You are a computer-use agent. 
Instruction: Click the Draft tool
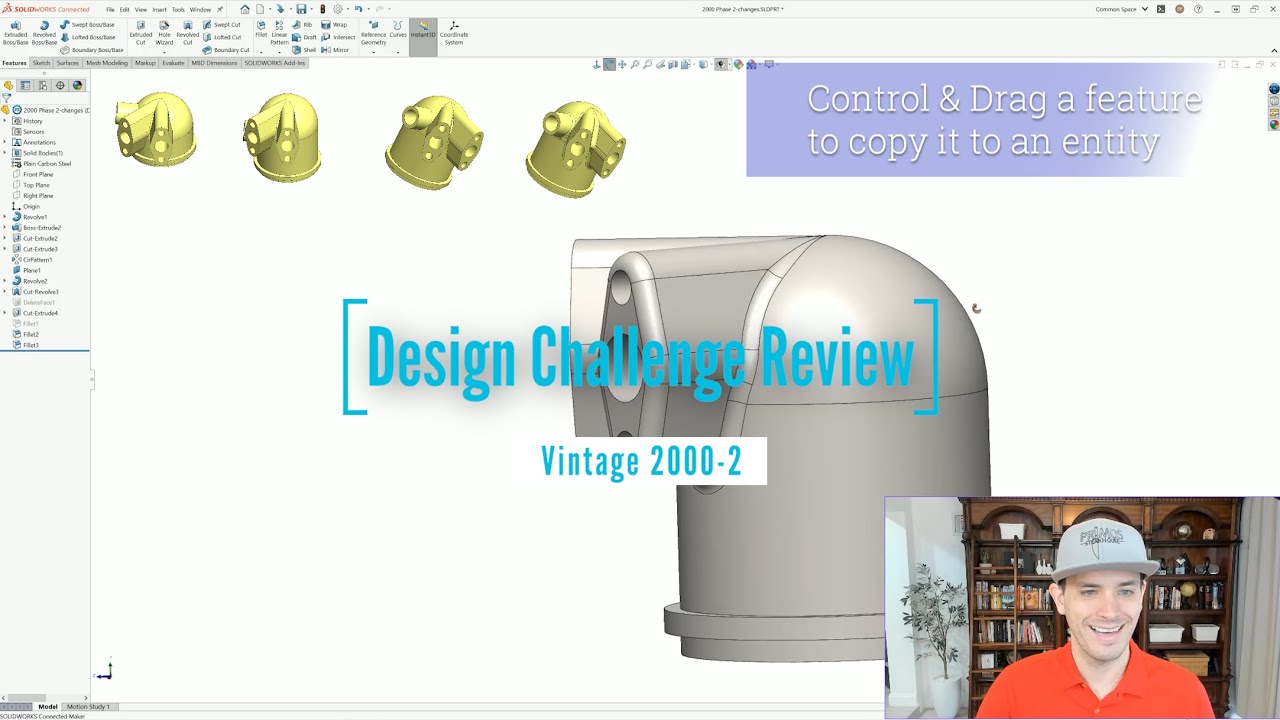click(304, 37)
